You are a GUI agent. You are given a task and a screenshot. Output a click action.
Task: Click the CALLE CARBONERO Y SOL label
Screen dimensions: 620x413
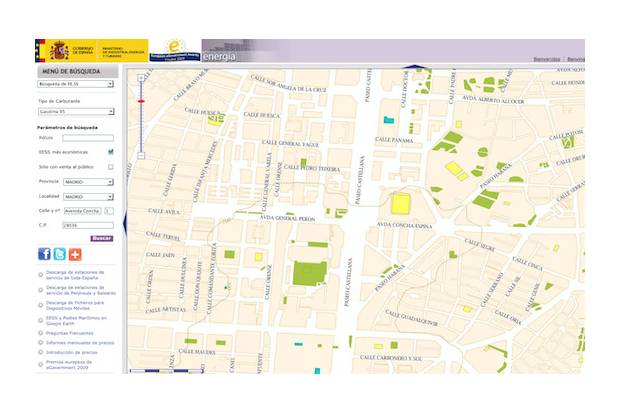coord(391,358)
